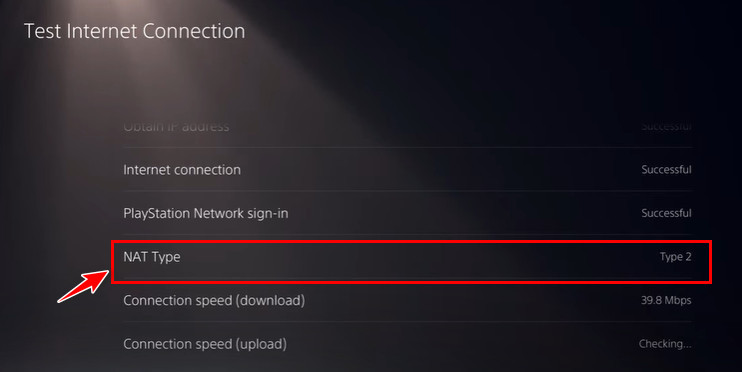The image size is (742, 372).
Task: Select Connection speed (download) row
Action: tap(408, 300)
